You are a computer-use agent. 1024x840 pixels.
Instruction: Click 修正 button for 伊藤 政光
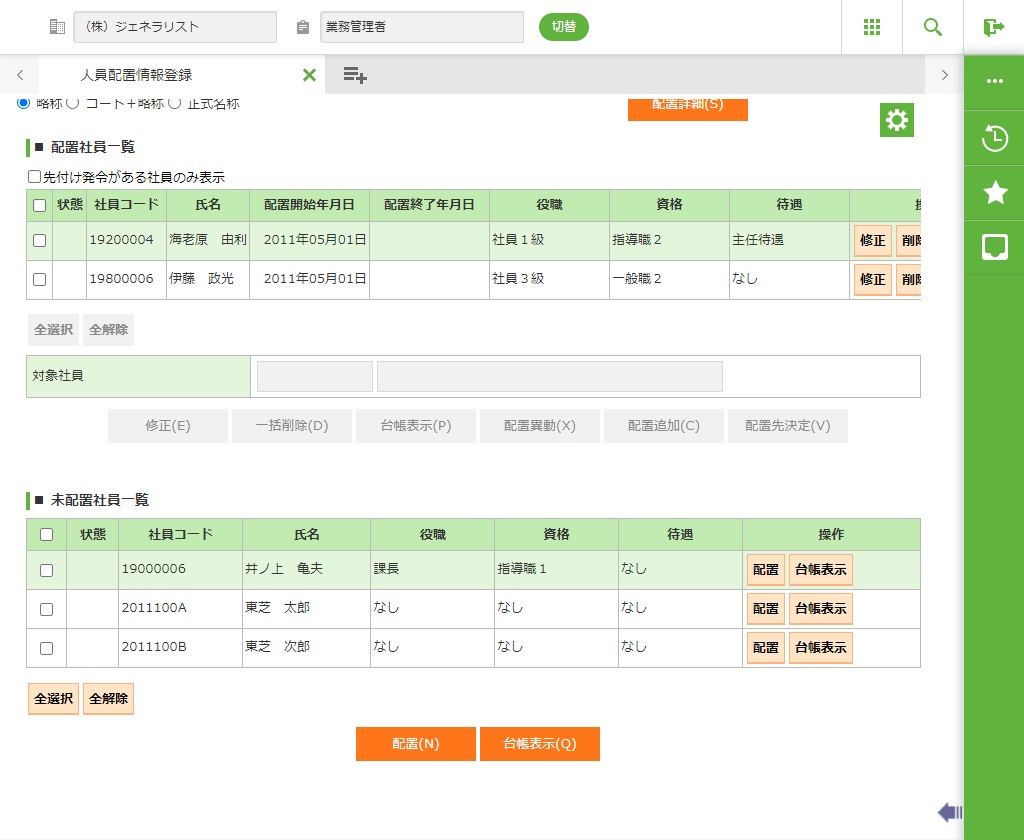click(873, 280)
